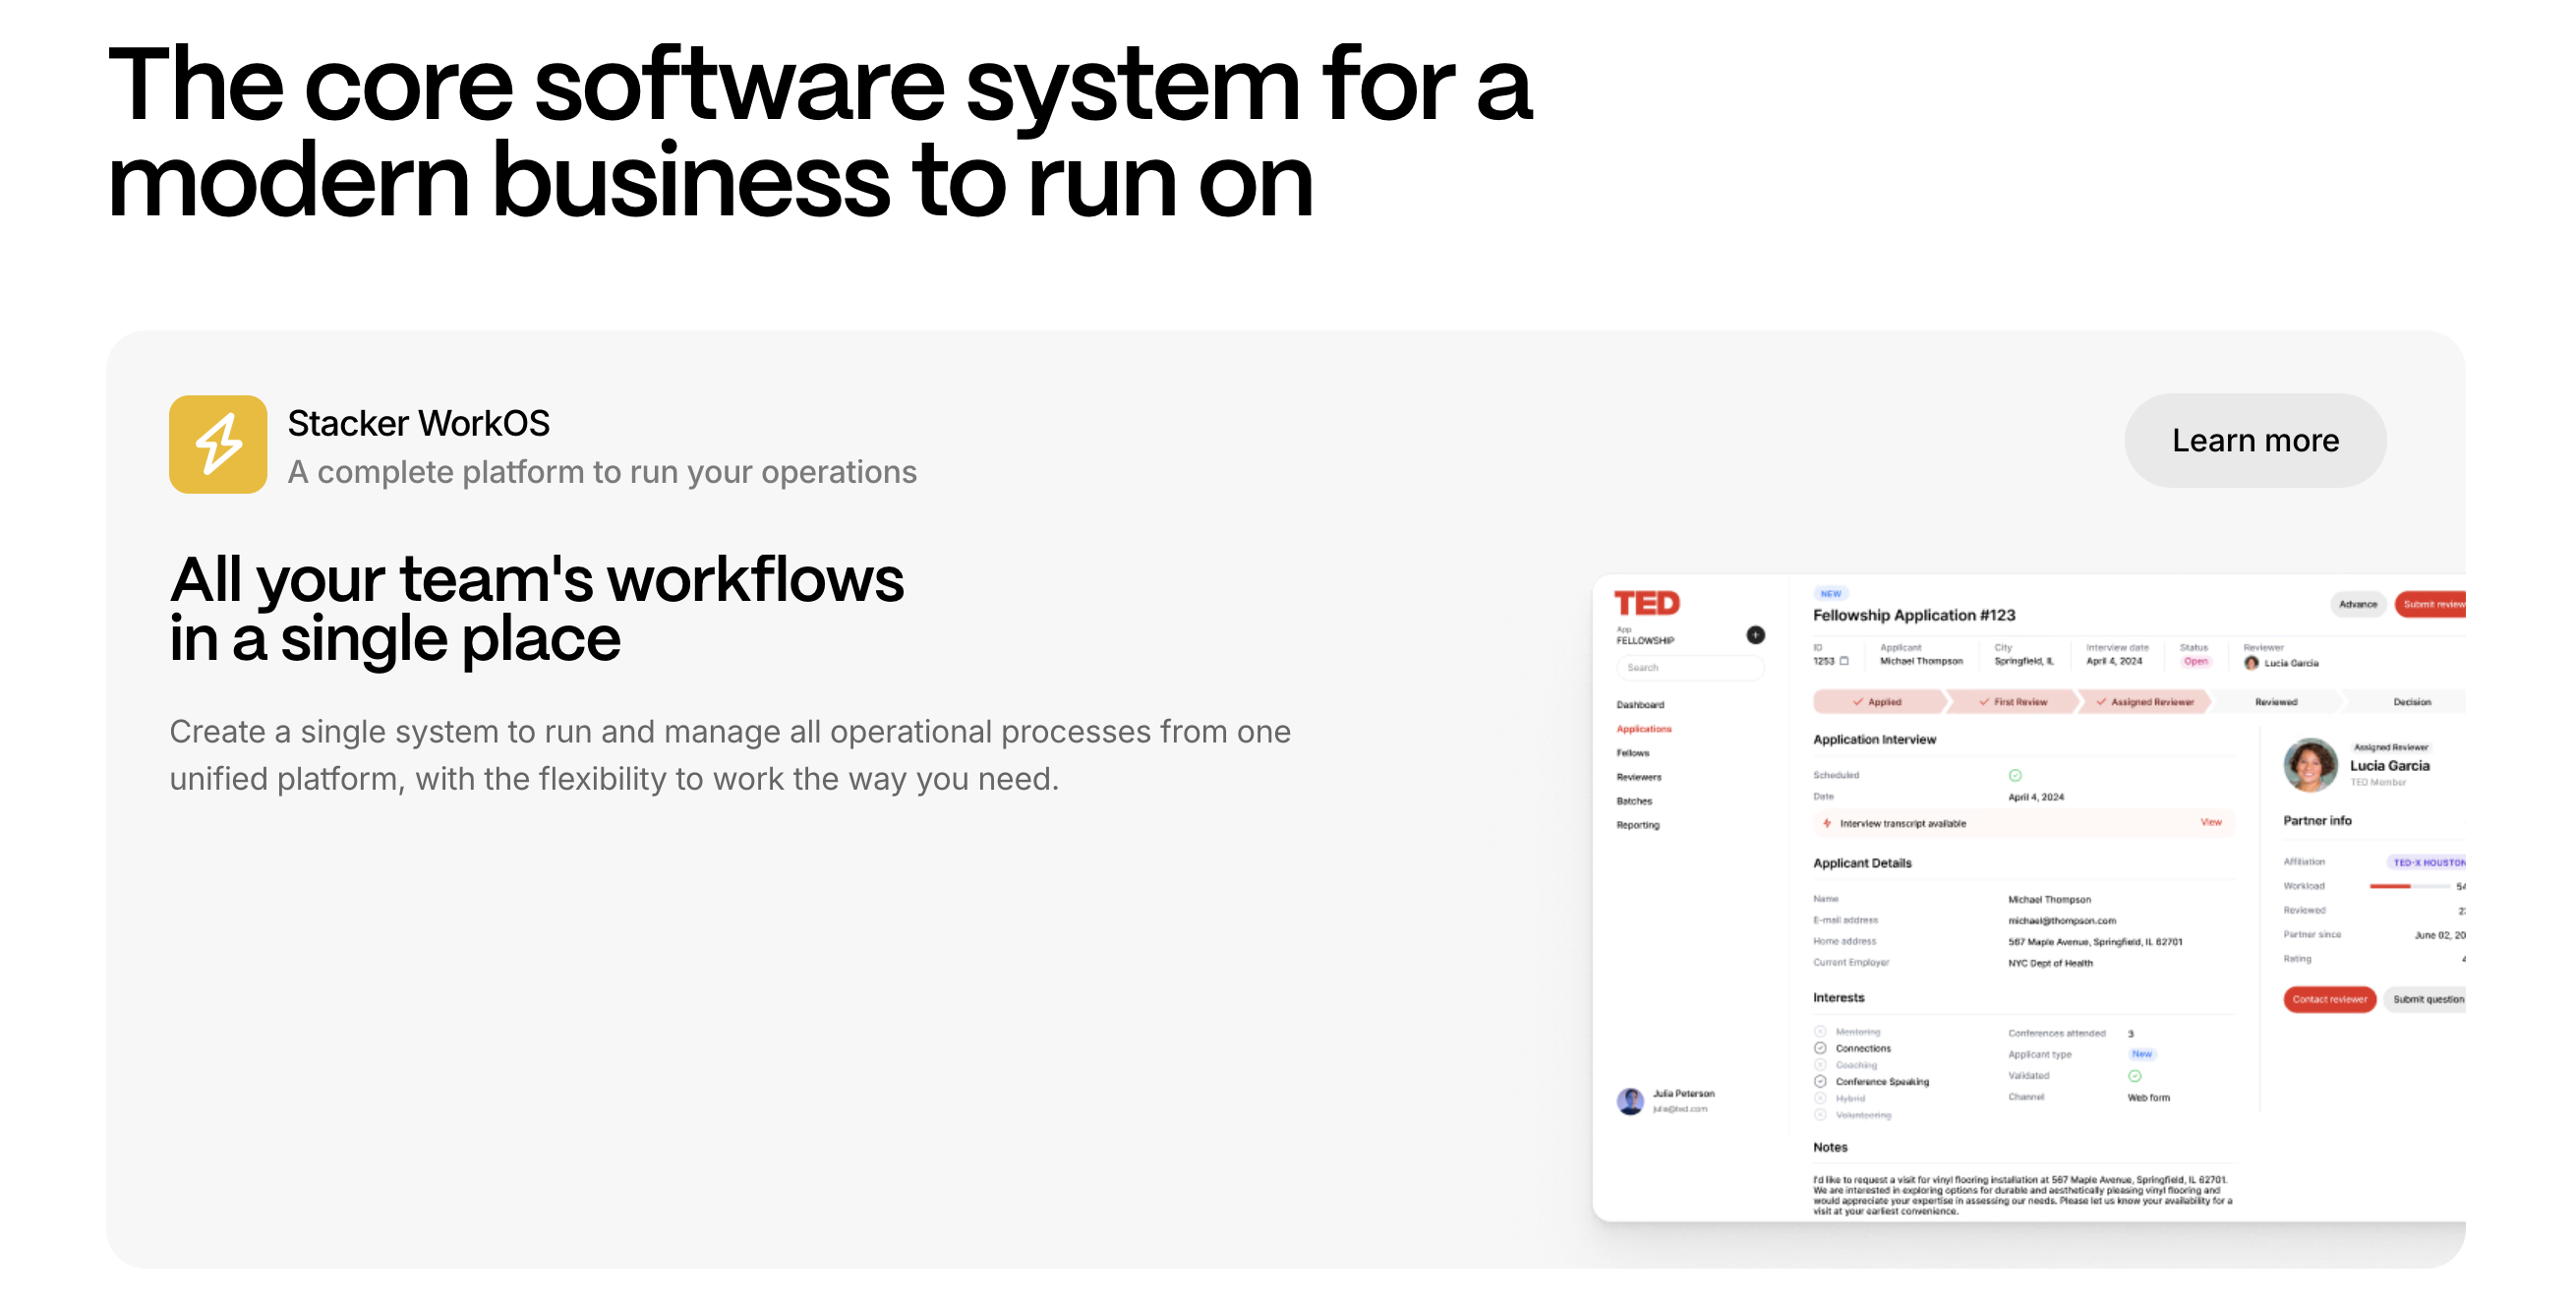This screenshot has width=2576, height=1306.
Task: Click the copy icon next to ID 1253
Action: 1844,661
